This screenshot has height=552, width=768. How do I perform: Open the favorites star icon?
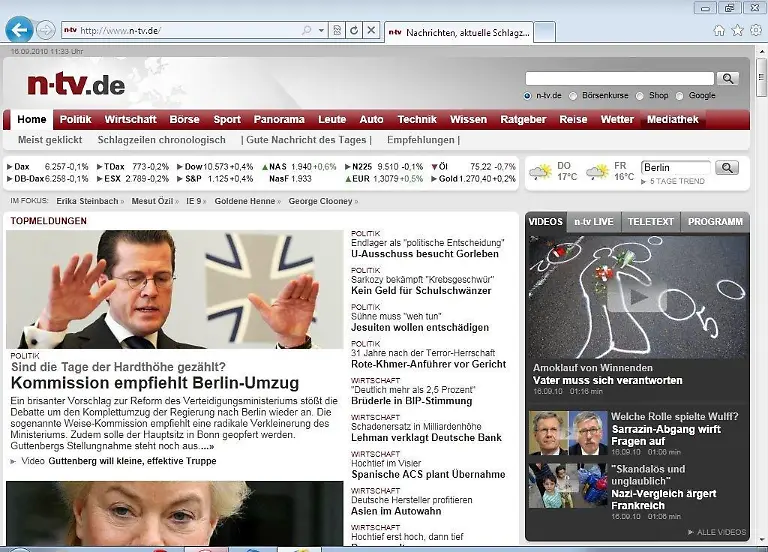737,30
